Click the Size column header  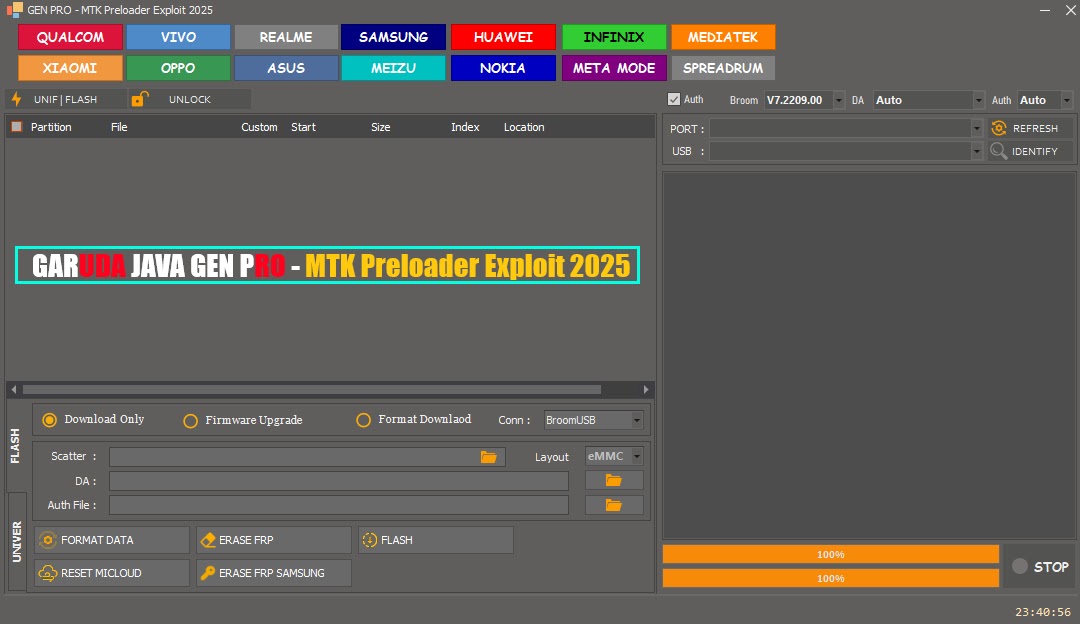(x=380, y=127)
